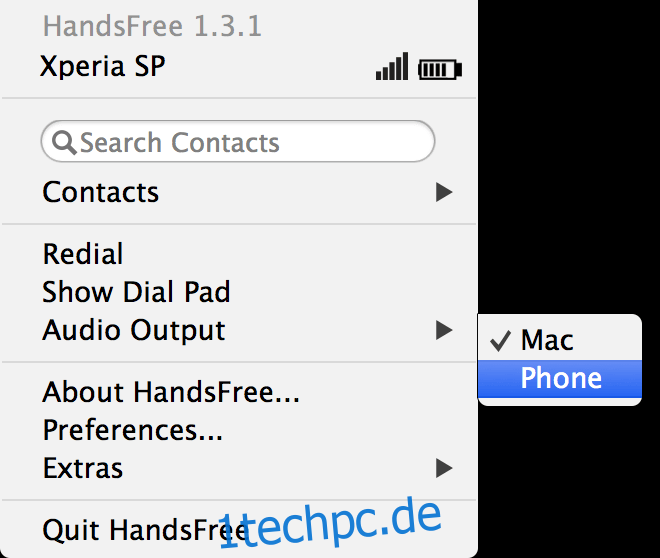Select Mac as audio output
660x558 pixels.
pos(560,340)
